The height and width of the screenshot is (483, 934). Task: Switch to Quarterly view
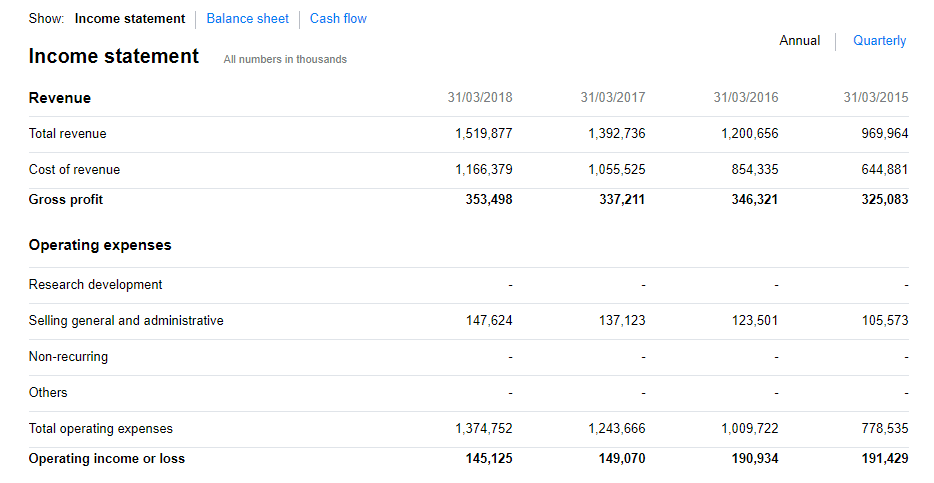[879, 41]
